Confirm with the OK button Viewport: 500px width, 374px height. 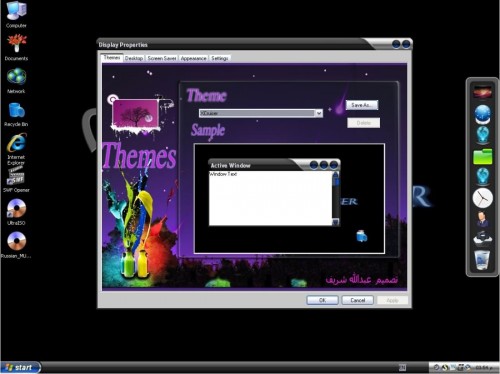322,300
